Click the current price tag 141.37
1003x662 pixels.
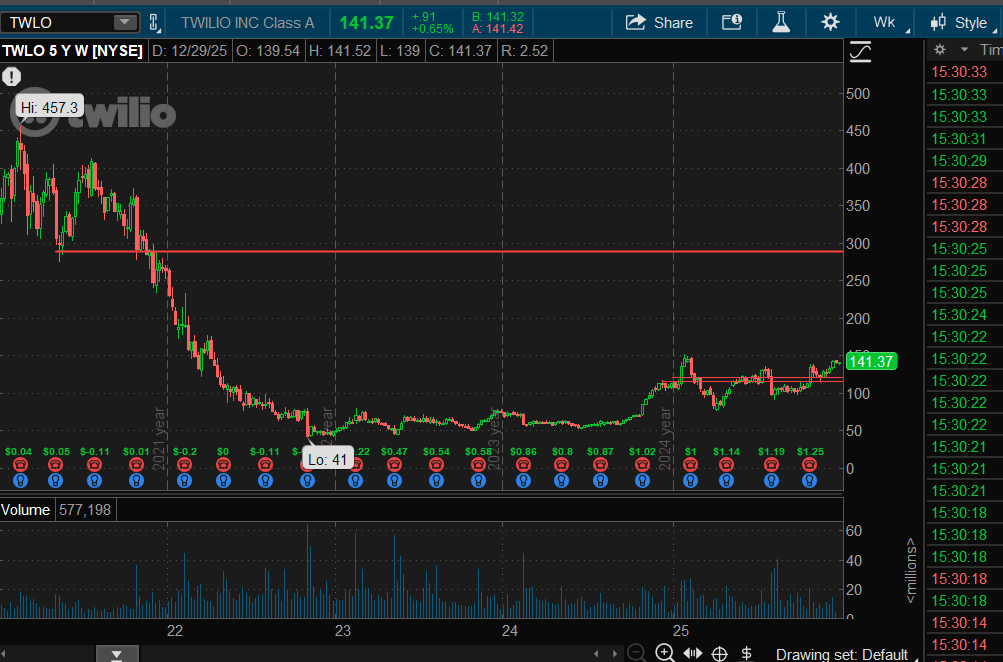pos(871,361)
